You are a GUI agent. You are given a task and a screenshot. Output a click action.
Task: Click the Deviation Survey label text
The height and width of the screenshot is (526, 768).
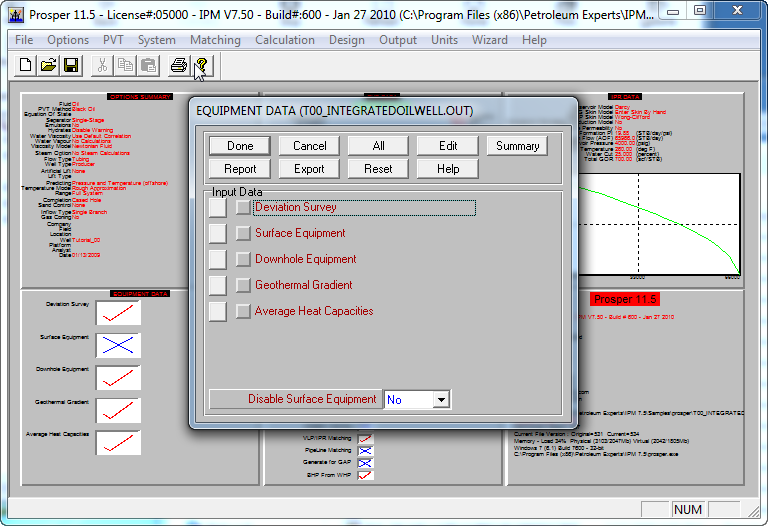pos(296,207)
